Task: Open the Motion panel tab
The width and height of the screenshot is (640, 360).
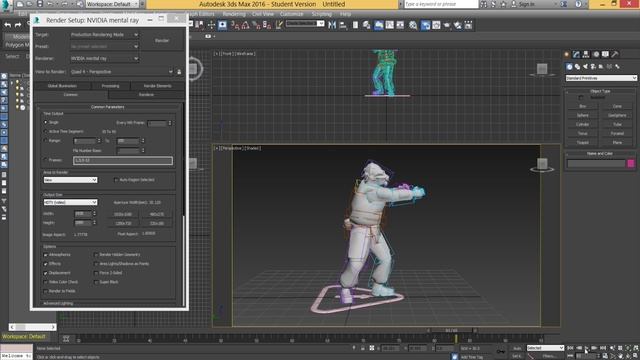Action: 596,54
